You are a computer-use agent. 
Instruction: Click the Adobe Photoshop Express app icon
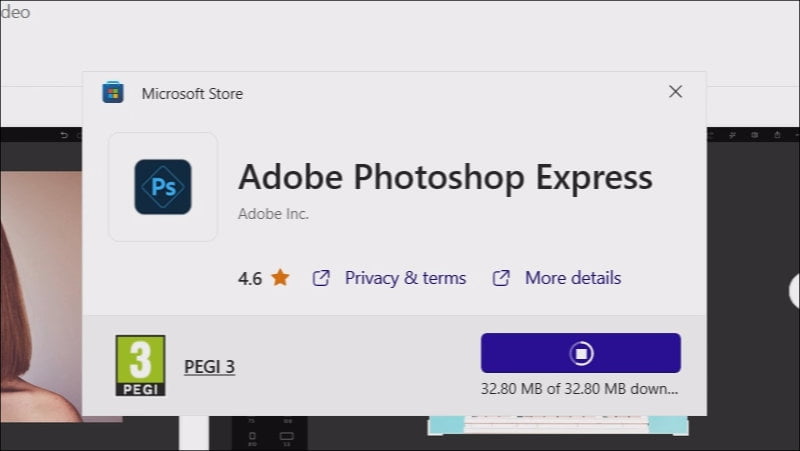pos(163,187)
